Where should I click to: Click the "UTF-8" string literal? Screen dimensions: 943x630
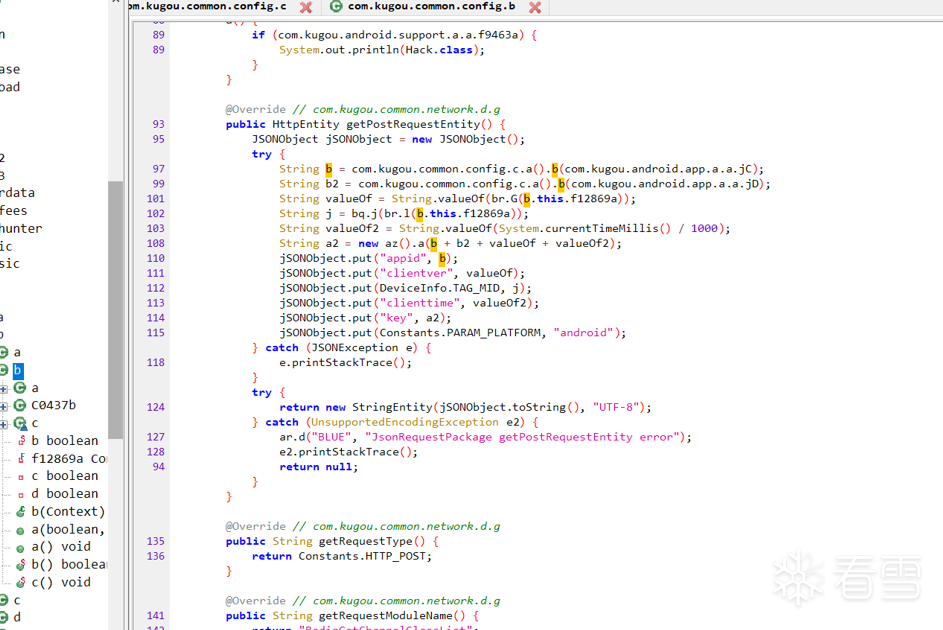(616, 408)
